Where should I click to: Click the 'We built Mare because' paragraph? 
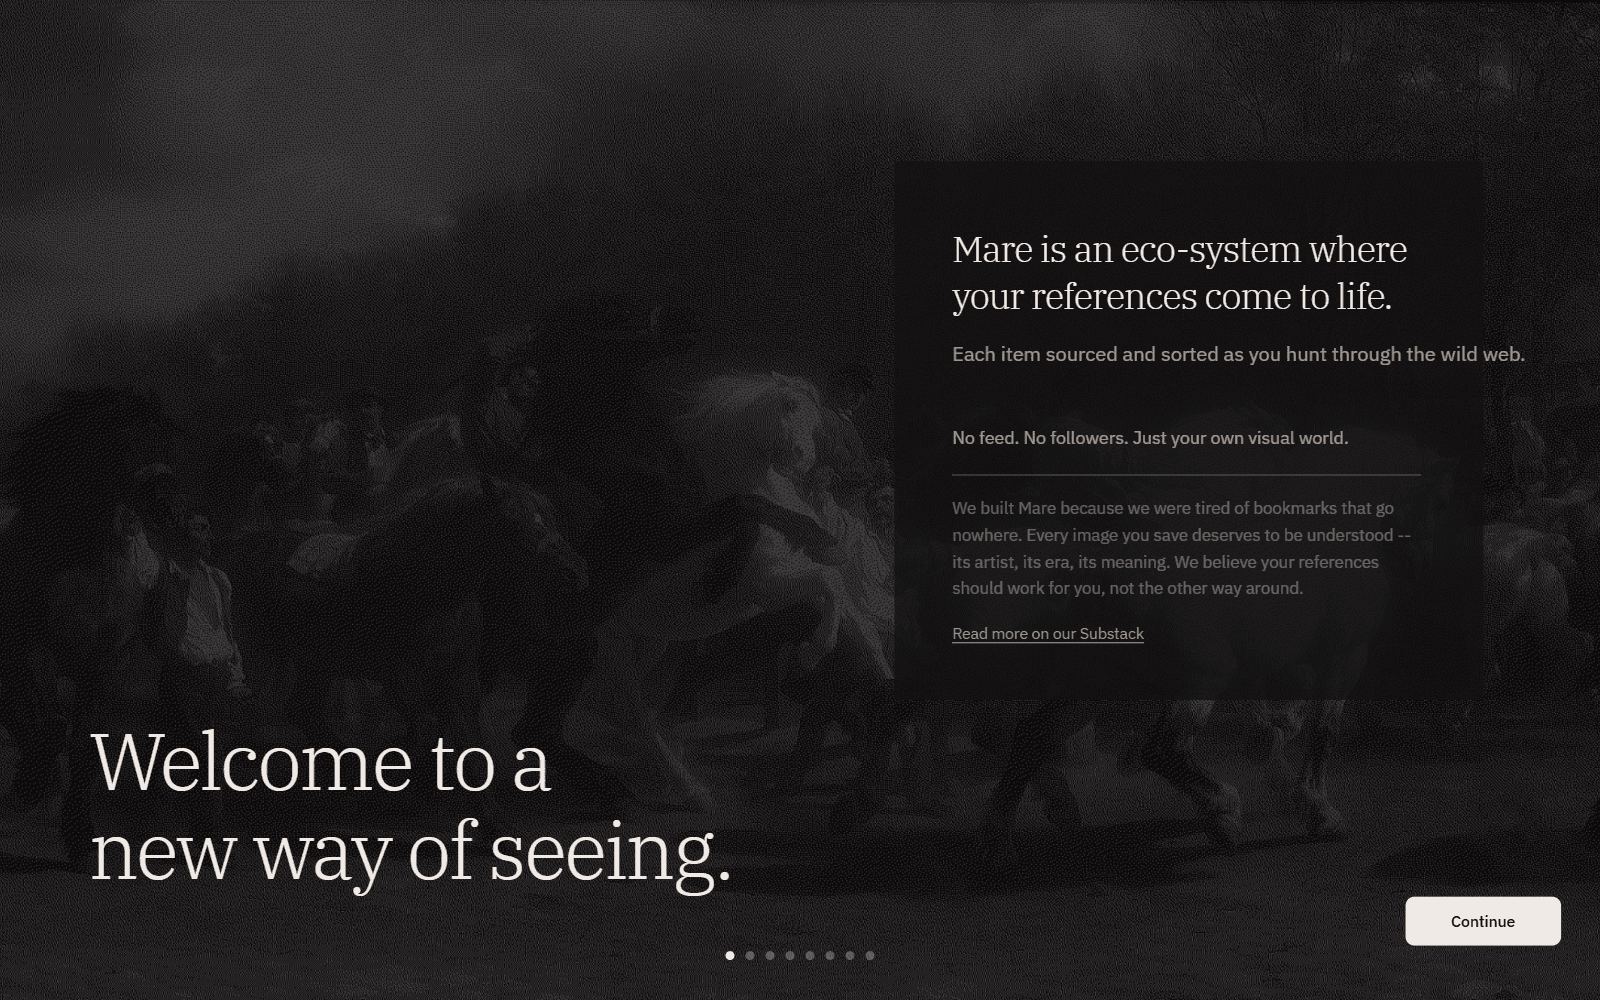click(x=1181, y=548)
